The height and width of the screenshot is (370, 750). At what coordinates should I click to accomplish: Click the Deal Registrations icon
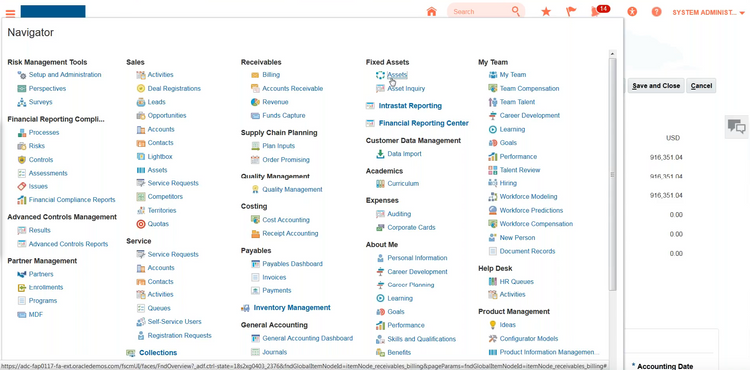coord(141,88)
